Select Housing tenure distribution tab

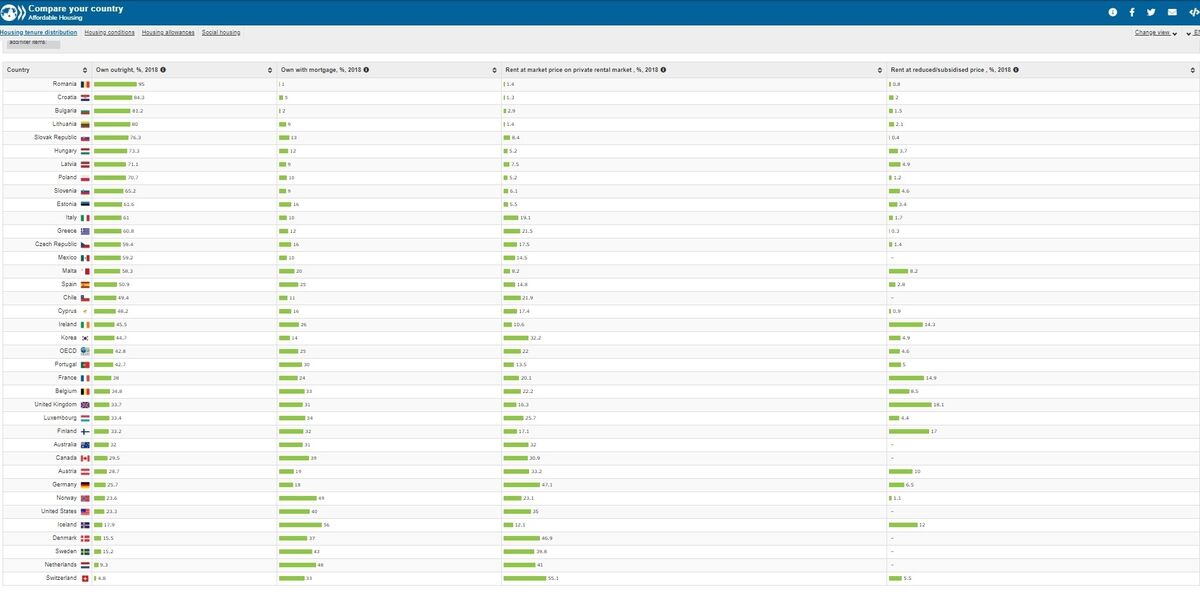[x=39, y=33]
